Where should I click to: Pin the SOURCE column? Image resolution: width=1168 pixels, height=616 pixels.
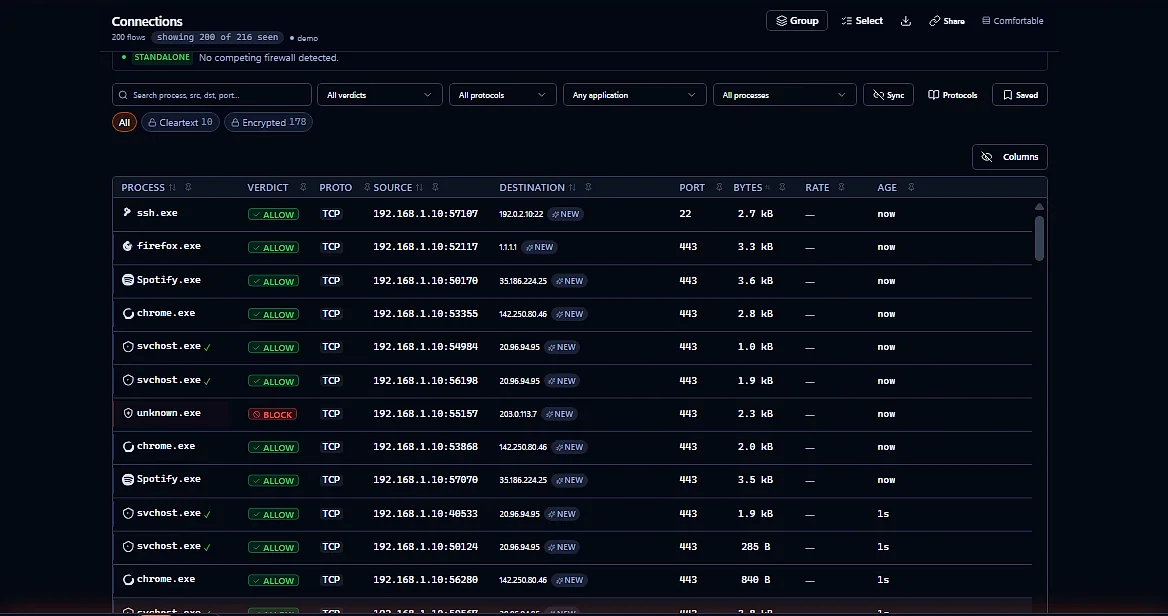[436, 188]
